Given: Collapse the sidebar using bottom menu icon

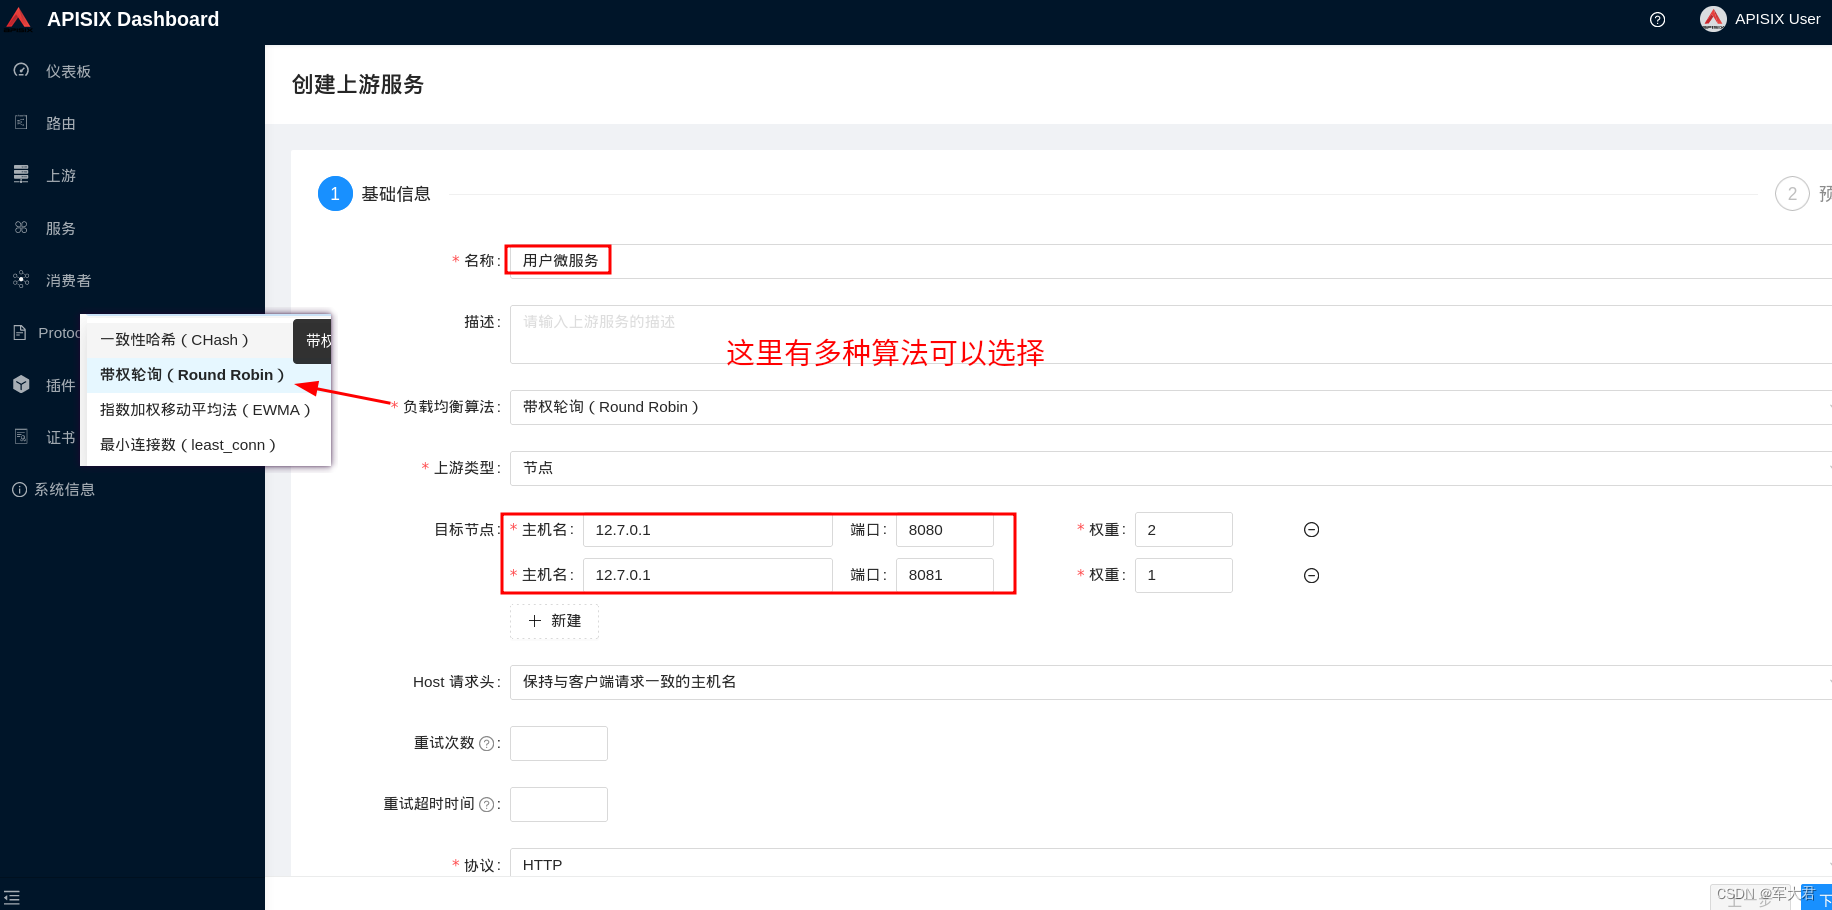Looking at the screenshot, I should coord(12,897).
